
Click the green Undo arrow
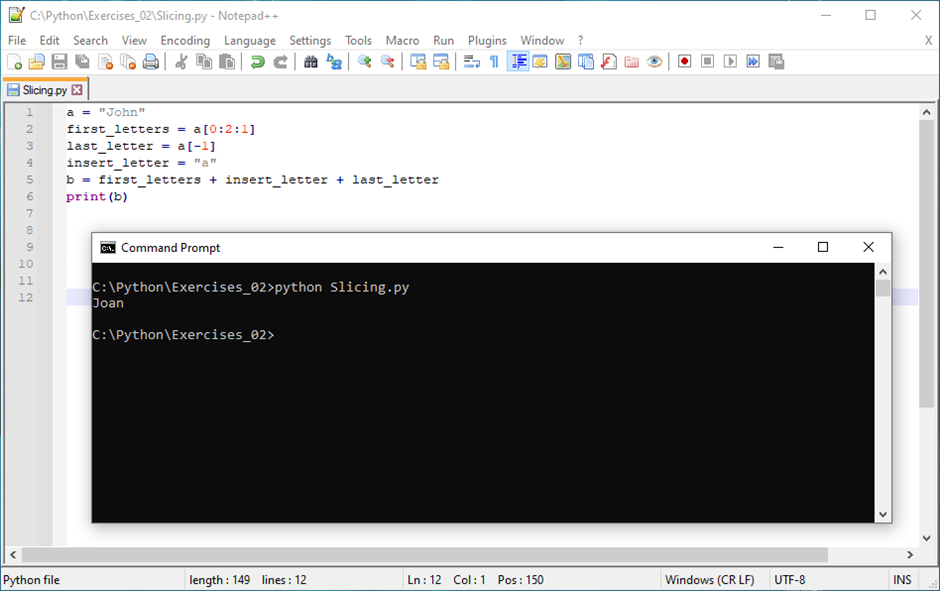257,62
